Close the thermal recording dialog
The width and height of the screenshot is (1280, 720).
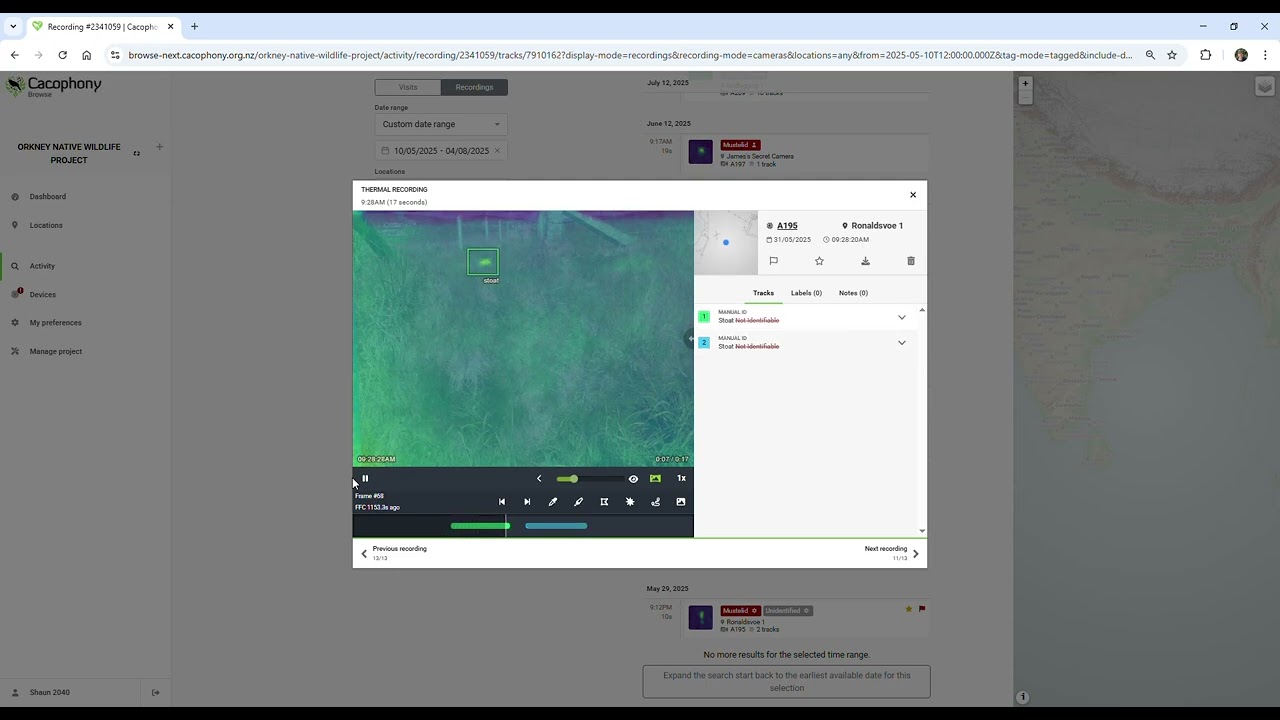913,195
